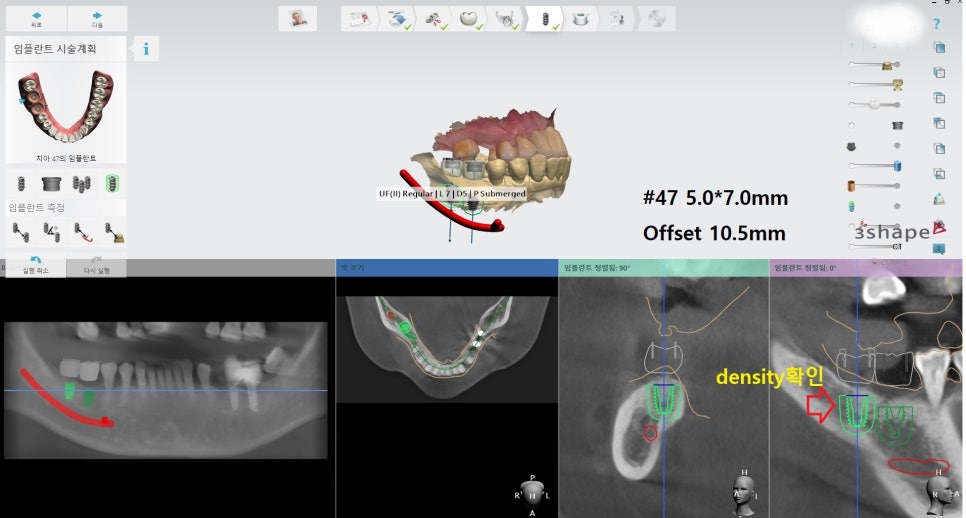Click the implant label 'UF(II) Regular | L 7 | D5 | P Submerged'
This screenshot has height=518, width=966.
click(452, 193)
